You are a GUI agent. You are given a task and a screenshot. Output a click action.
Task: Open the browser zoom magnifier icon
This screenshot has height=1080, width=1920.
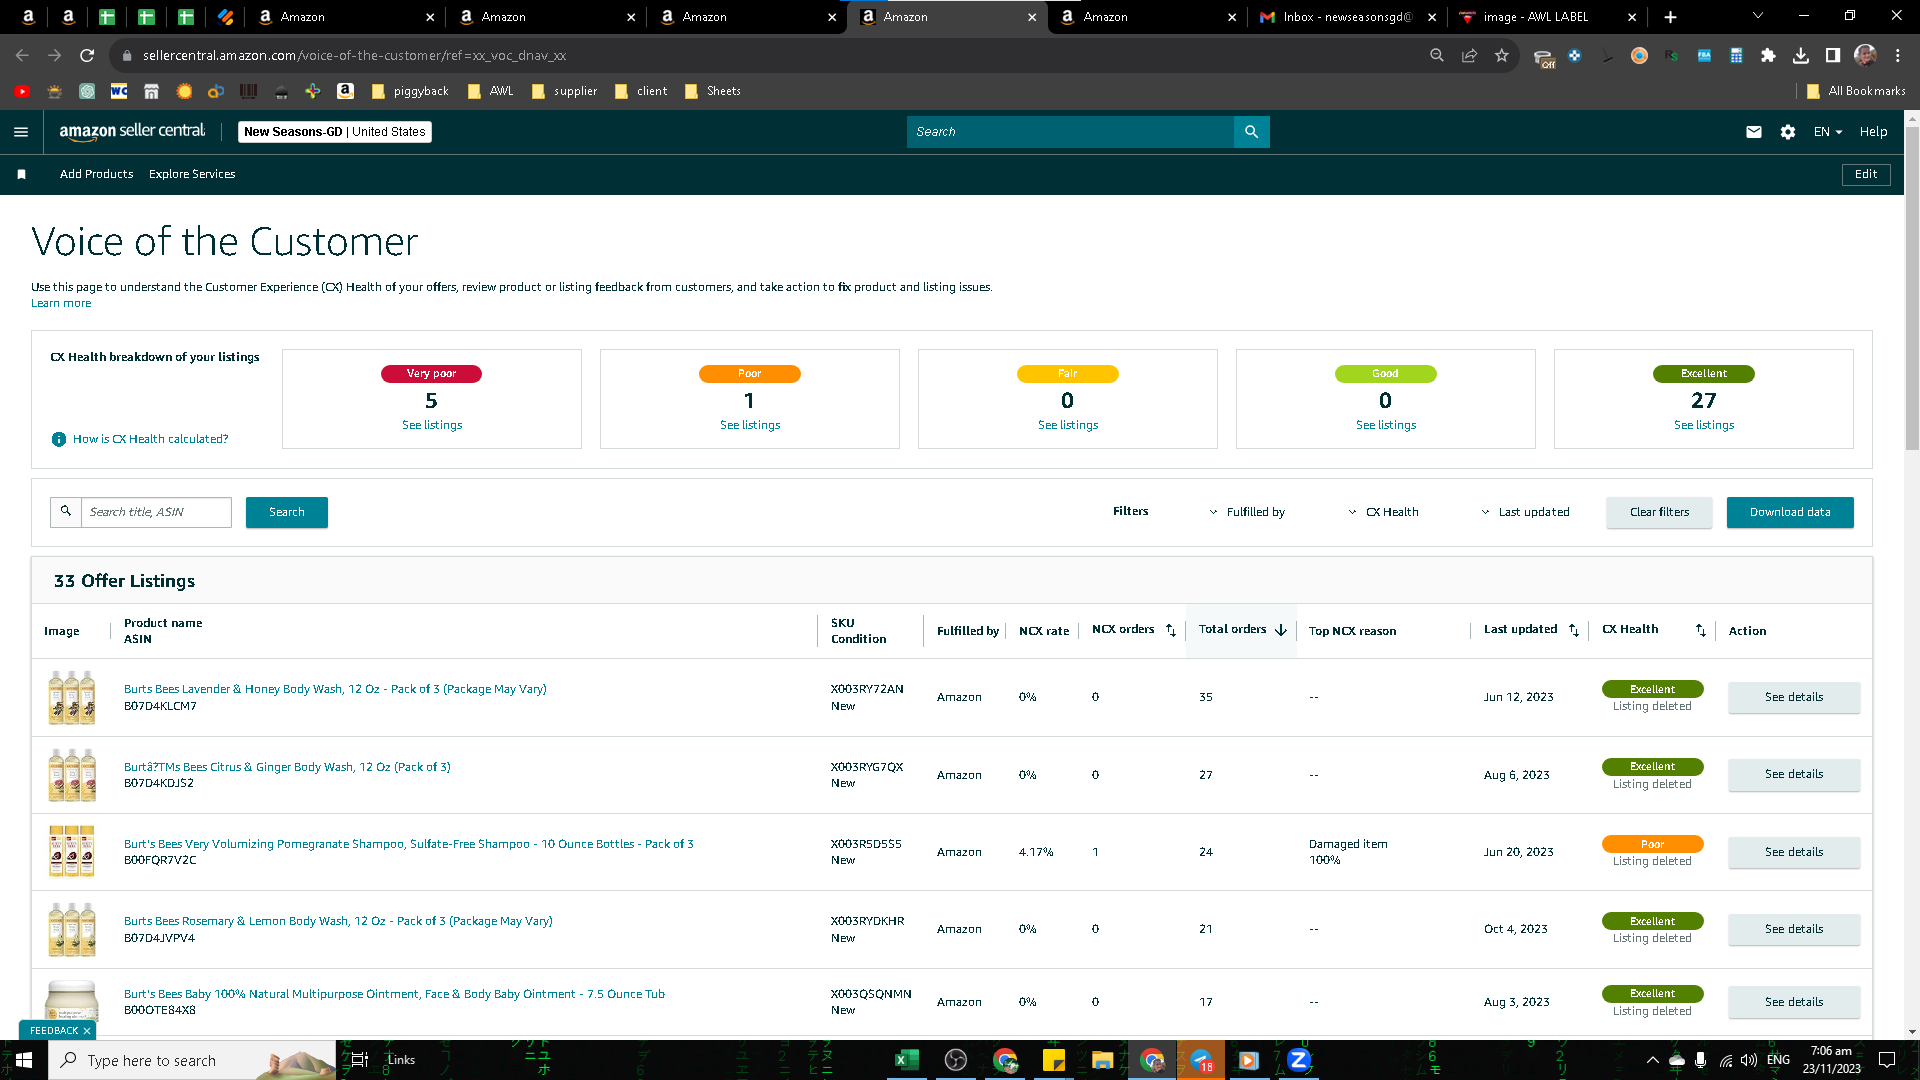tap(1437, 56)
